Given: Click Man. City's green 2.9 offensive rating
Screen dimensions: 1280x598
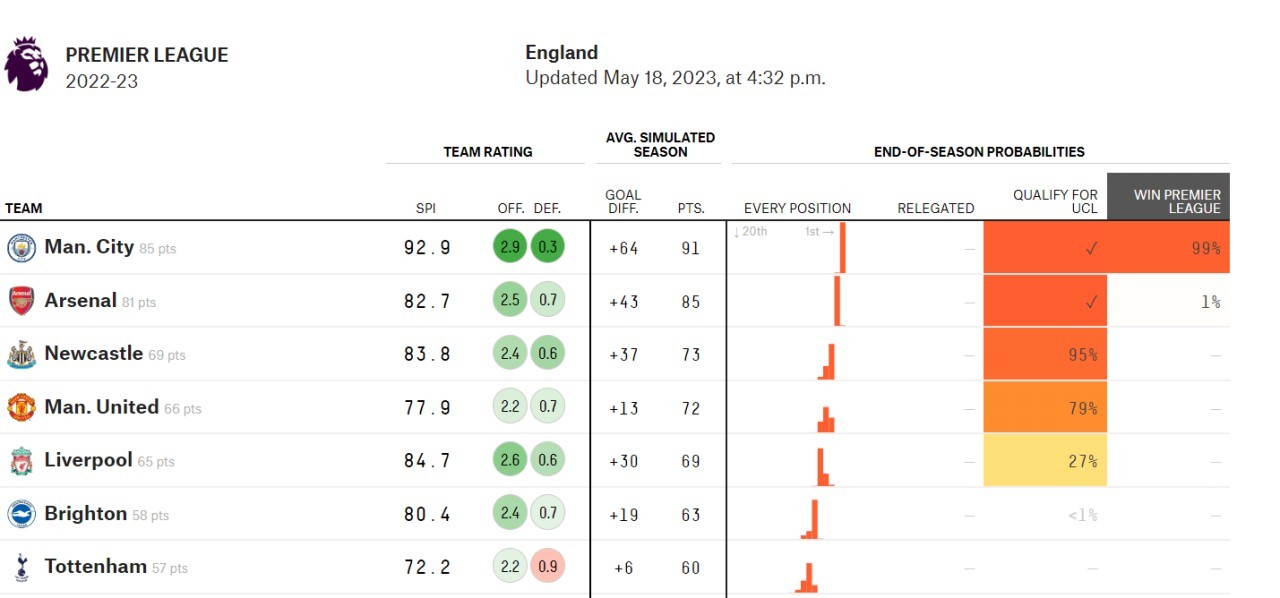Looking at the screenshot, I should [x=510, y=248].
